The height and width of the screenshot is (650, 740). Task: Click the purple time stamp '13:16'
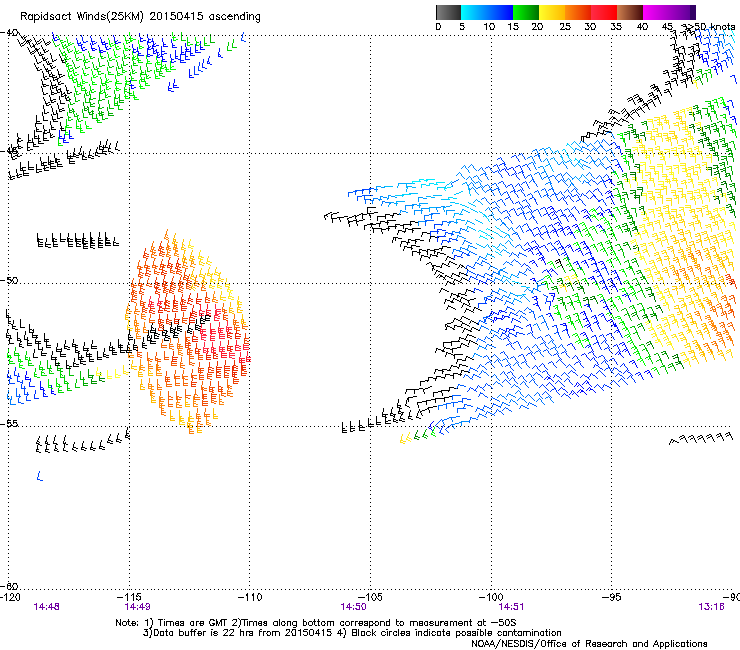click(711, 607)
